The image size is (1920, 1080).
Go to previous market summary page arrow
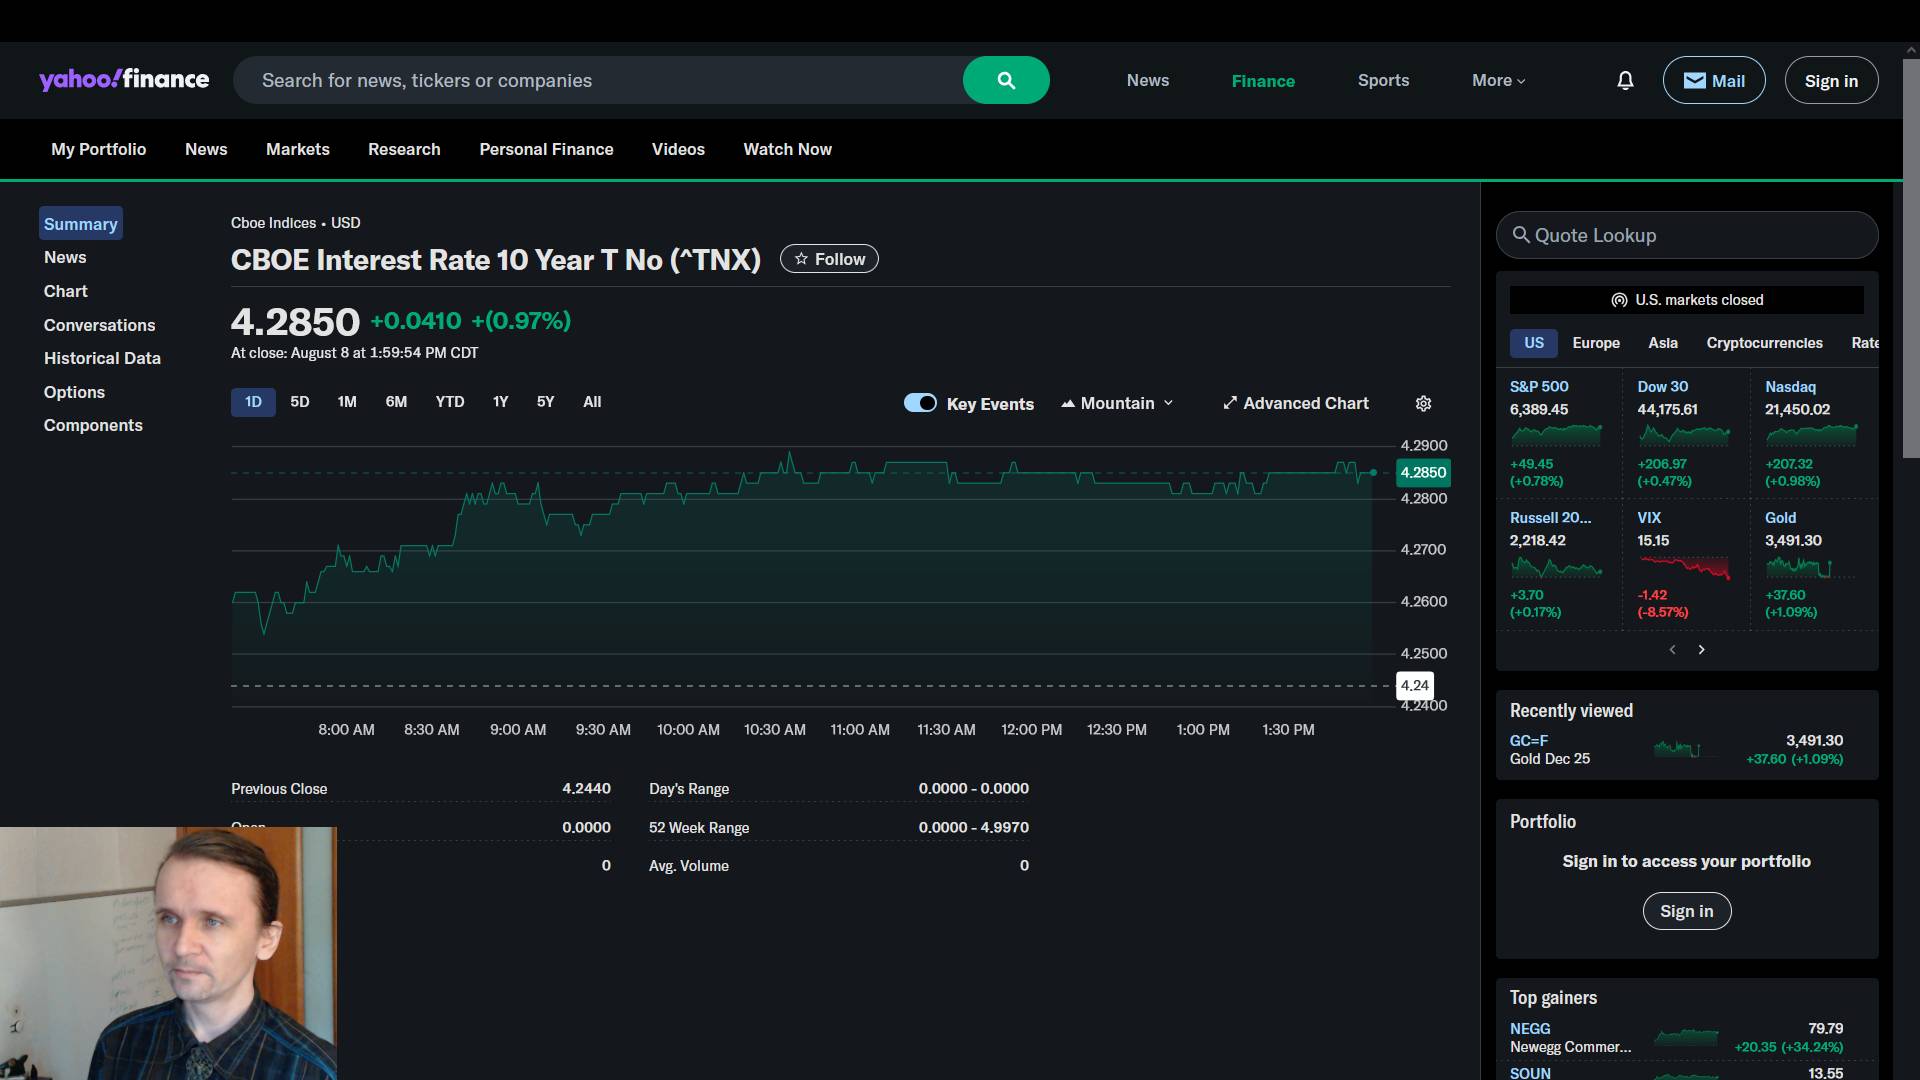(x=1672, y=650)
